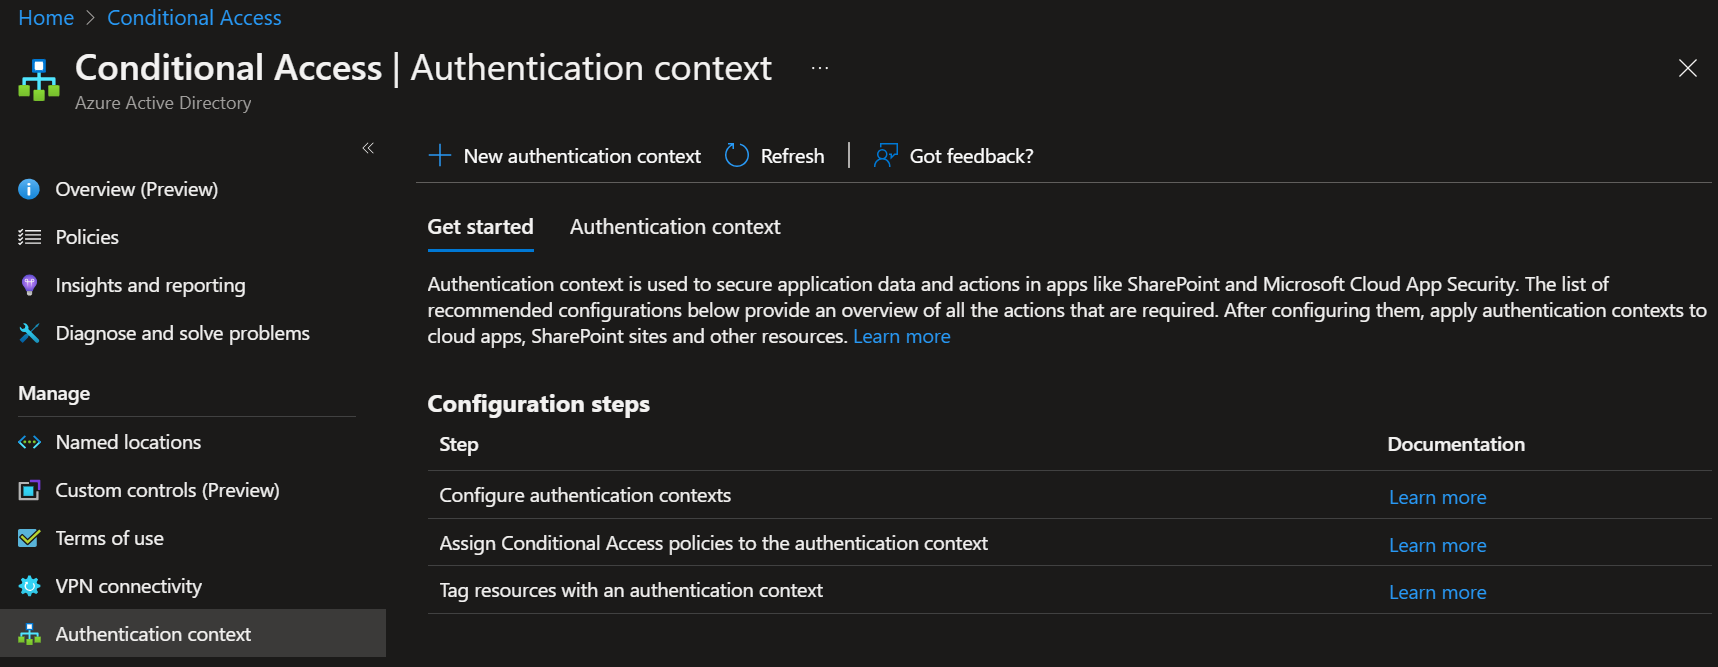Image resolution: width=1718 pixels, height=667 pixels.
Task: Click the Terms of use checkmark icon
Action: coord(29,538)
